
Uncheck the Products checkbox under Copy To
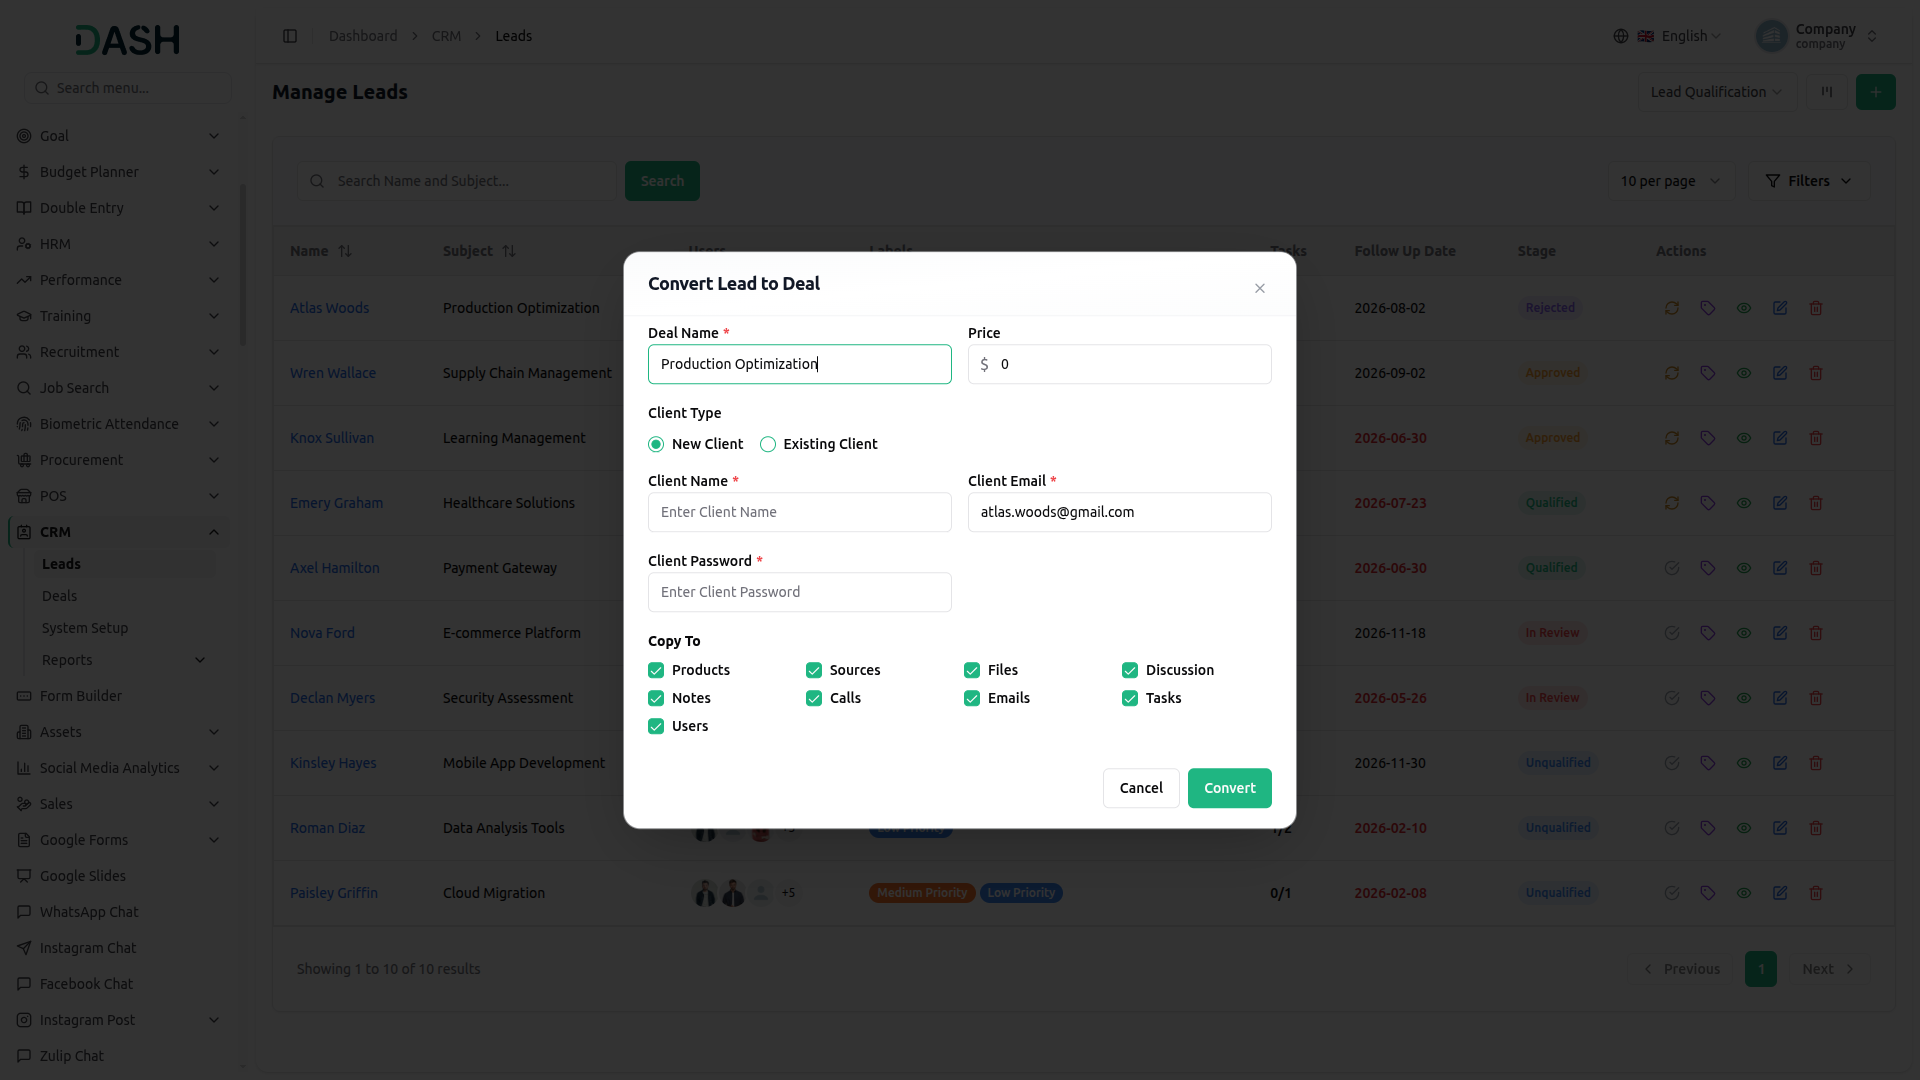(x=656, y=670)
